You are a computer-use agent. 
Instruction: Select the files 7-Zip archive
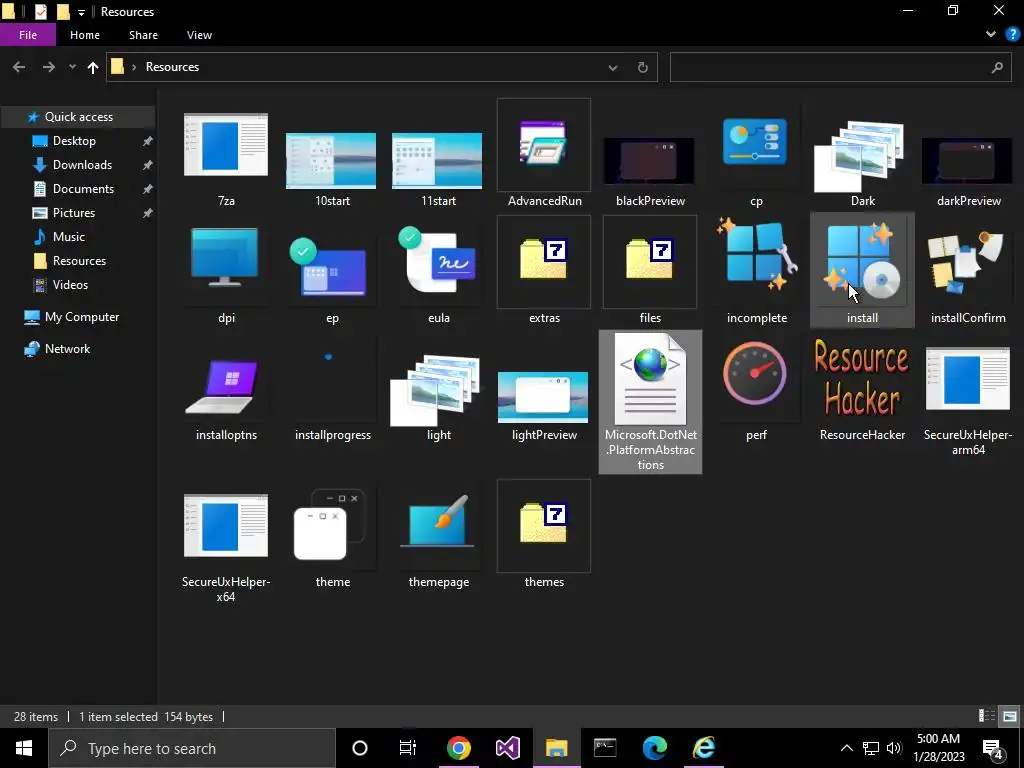tap(649, 261)
